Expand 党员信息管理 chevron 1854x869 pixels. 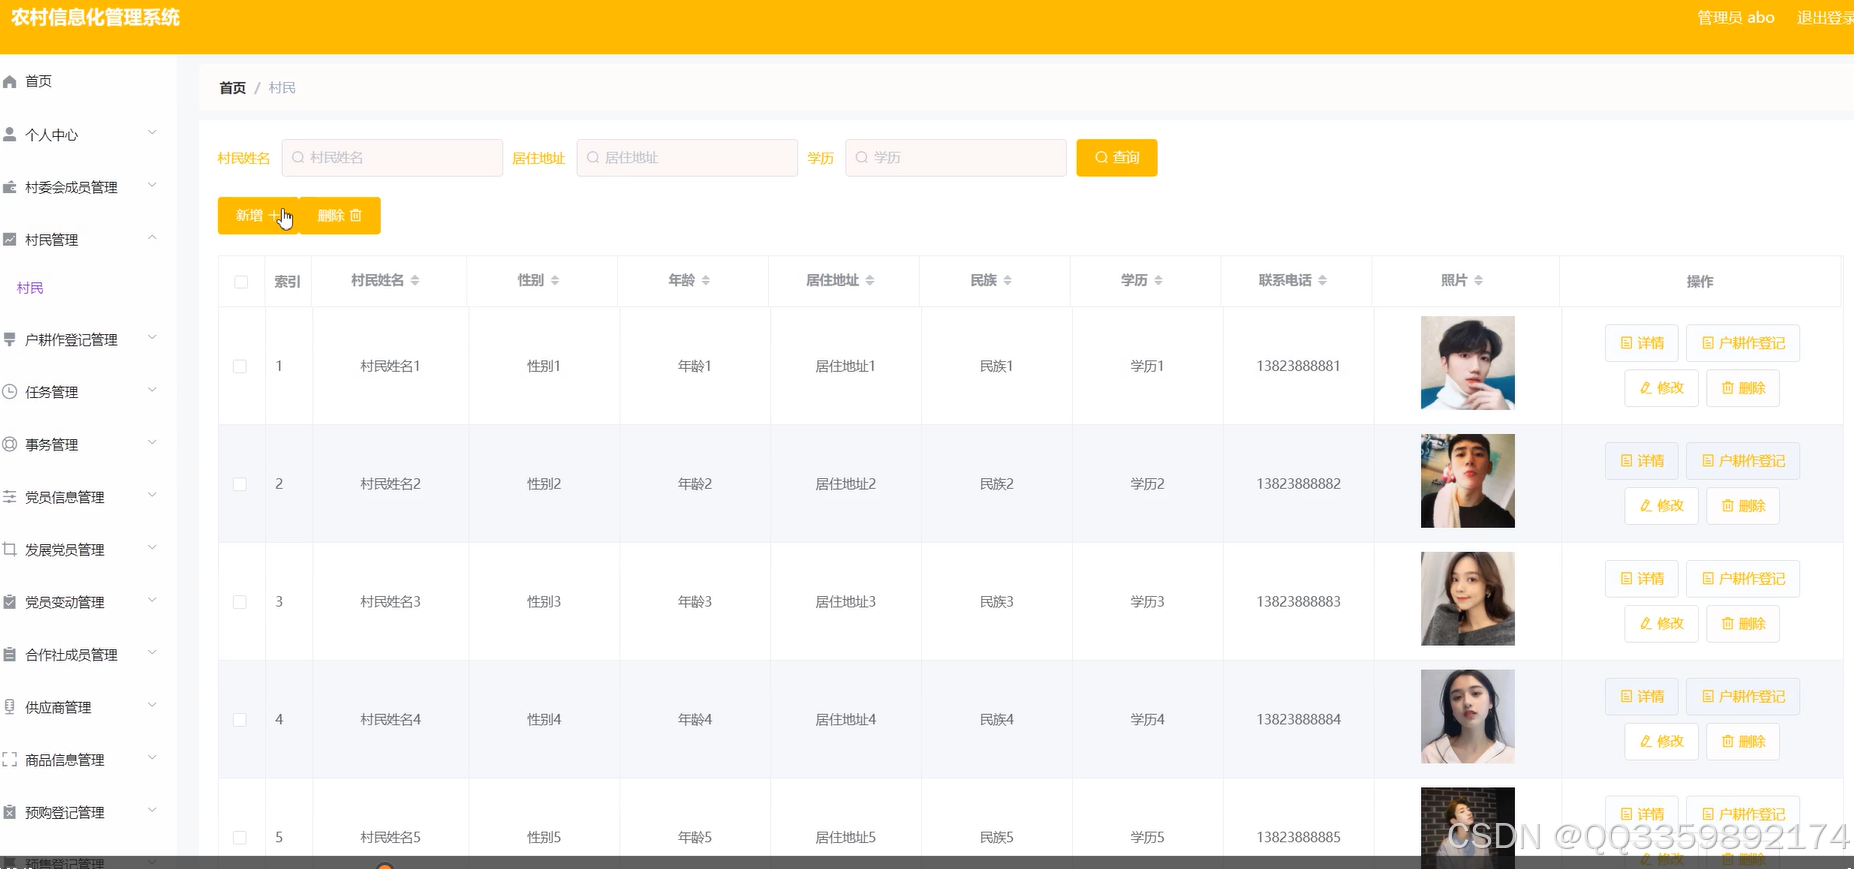(152, 495)
